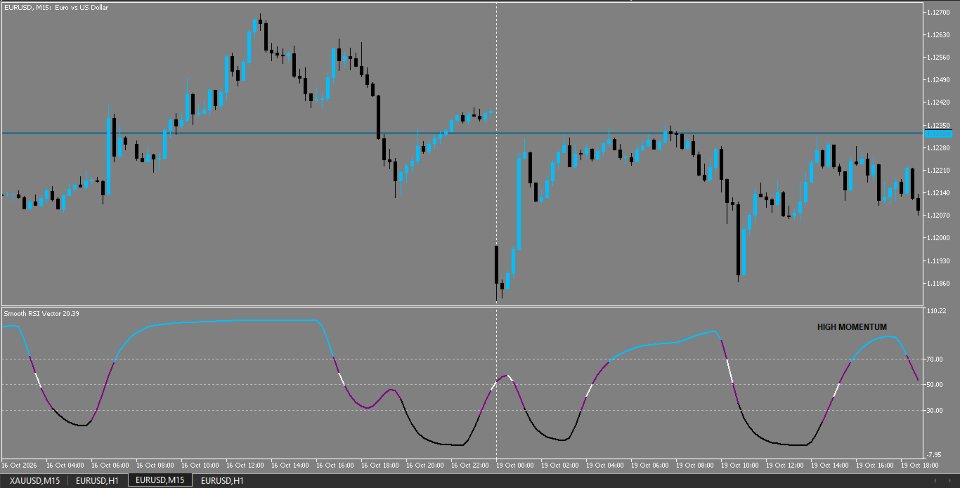The height and width of the screenshot is (488, 960).
Task: Click the 'HIGH MOMENTUM' label in indicator window
Action: (852, 327)
